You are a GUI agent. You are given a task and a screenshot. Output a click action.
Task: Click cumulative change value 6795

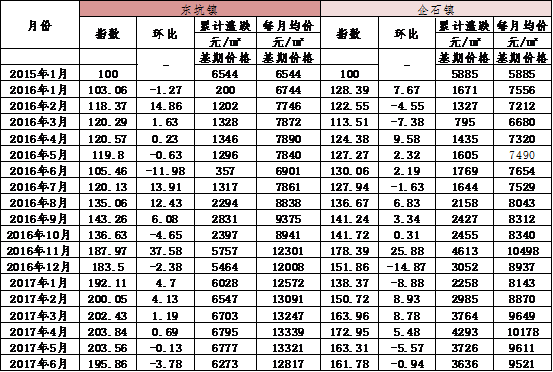[225, 332]
